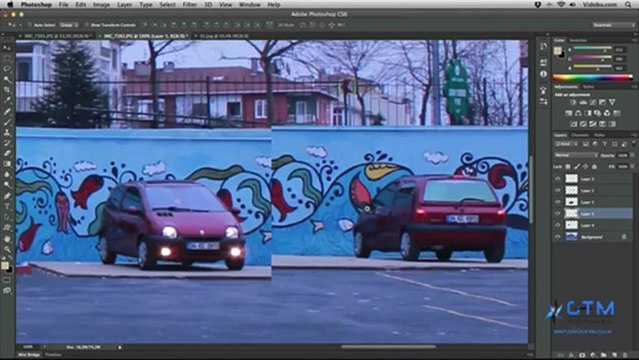Enable Show Transform Controls checkbox
The width and height of the screenshot is (639, 360).
[x=86, y=25]
